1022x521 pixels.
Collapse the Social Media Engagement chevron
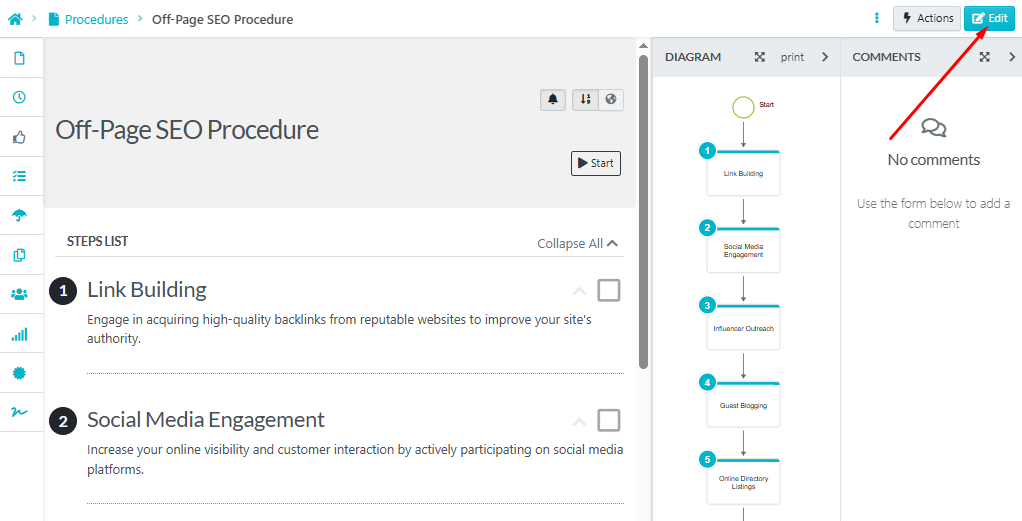[579, 422]
